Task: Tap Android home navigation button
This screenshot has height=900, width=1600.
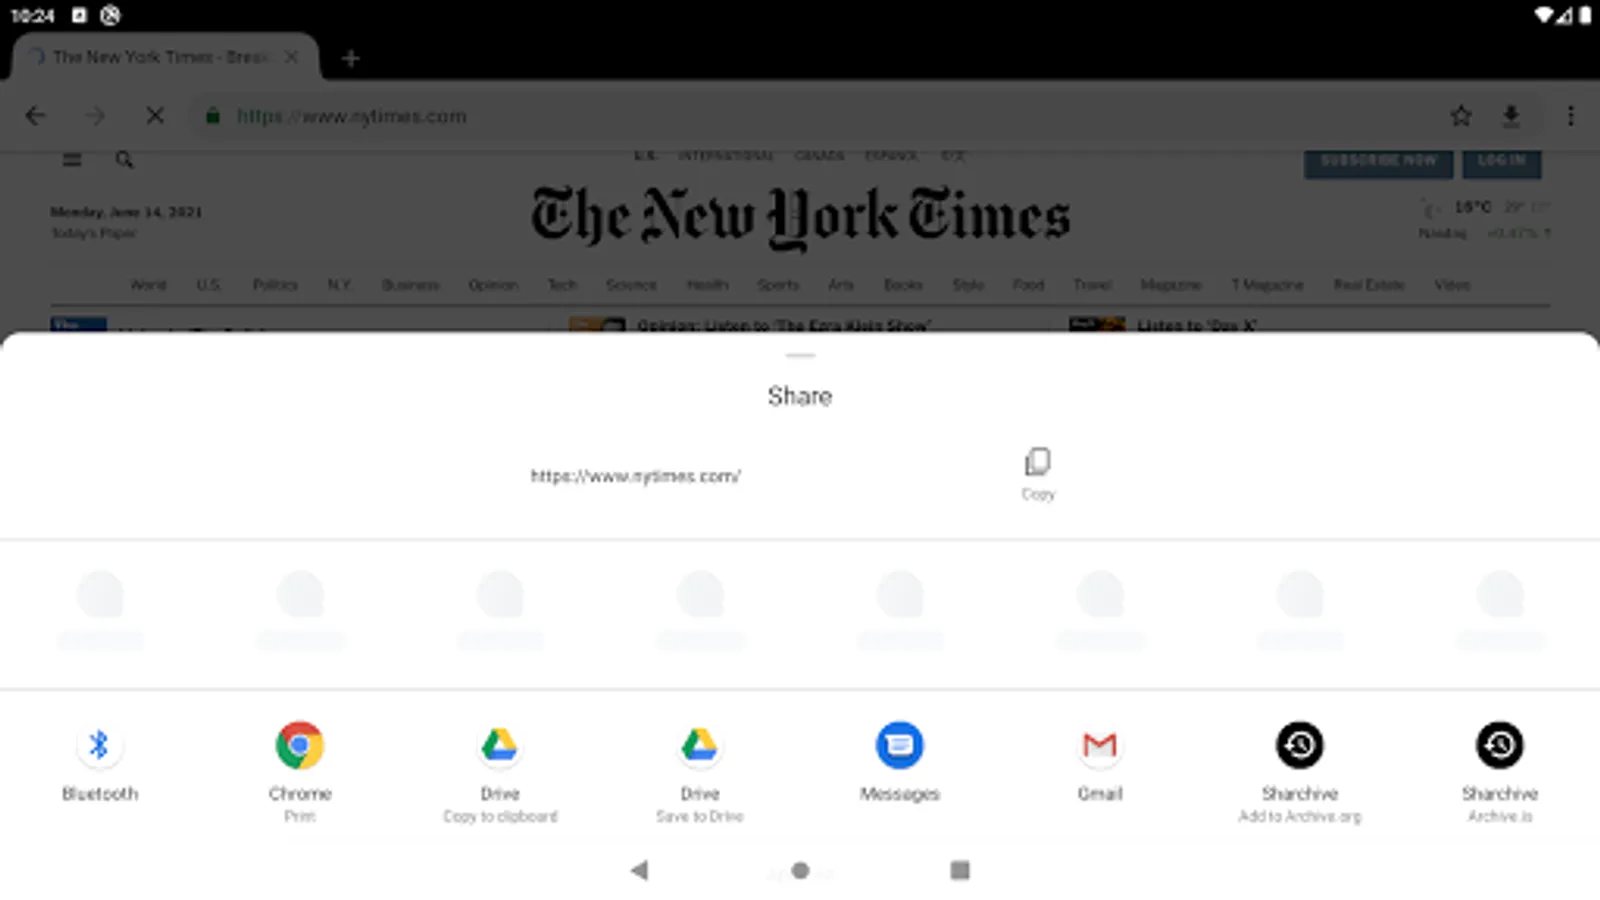Action: click(x=800, y=870)
